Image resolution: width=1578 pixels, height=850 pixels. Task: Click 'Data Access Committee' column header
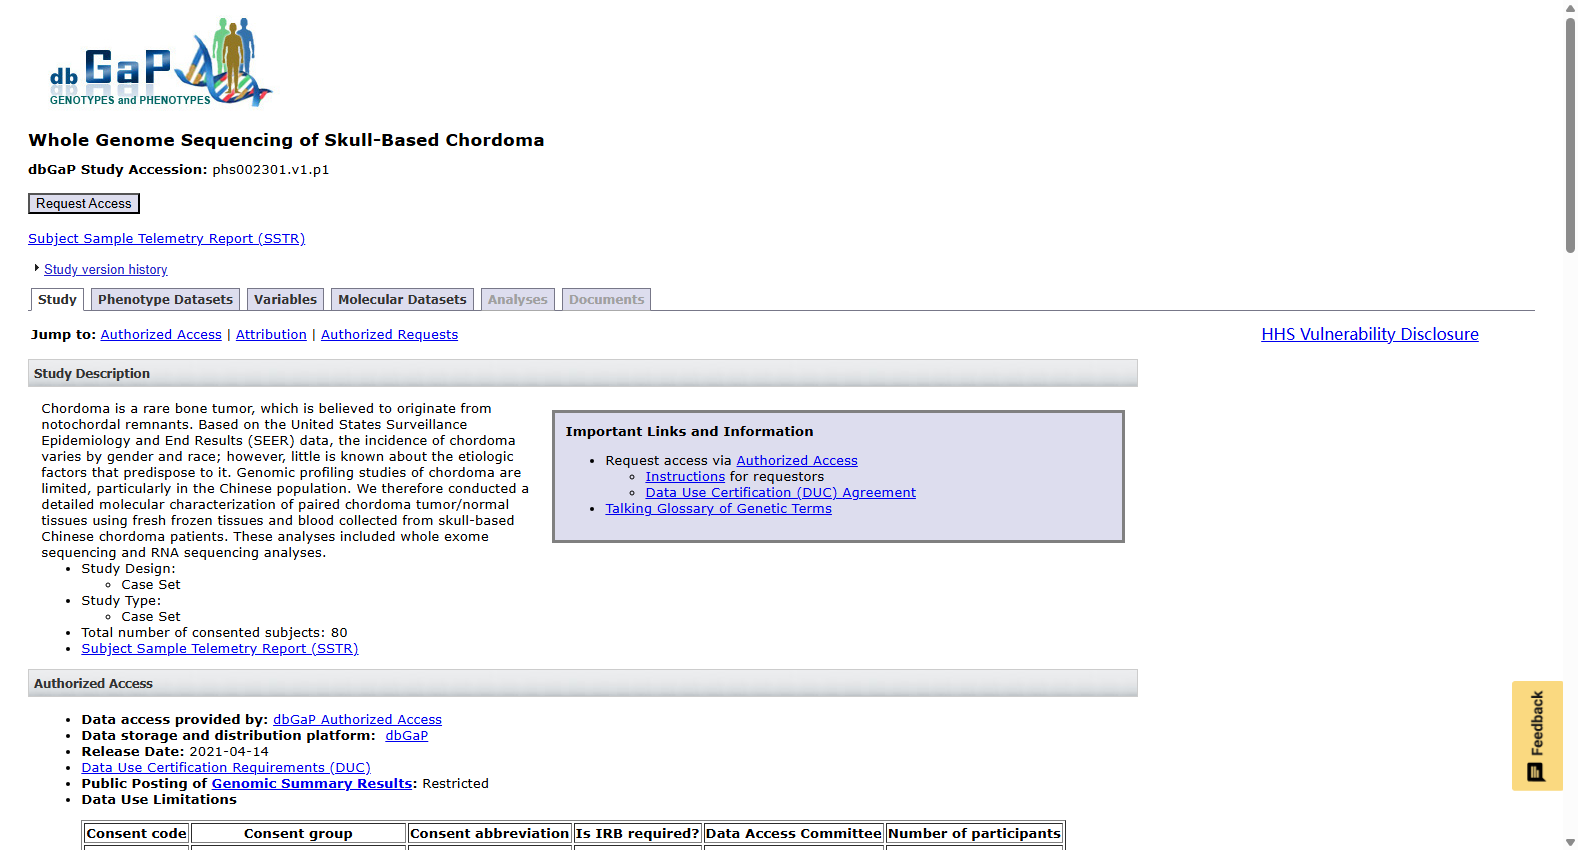point(793,834)
